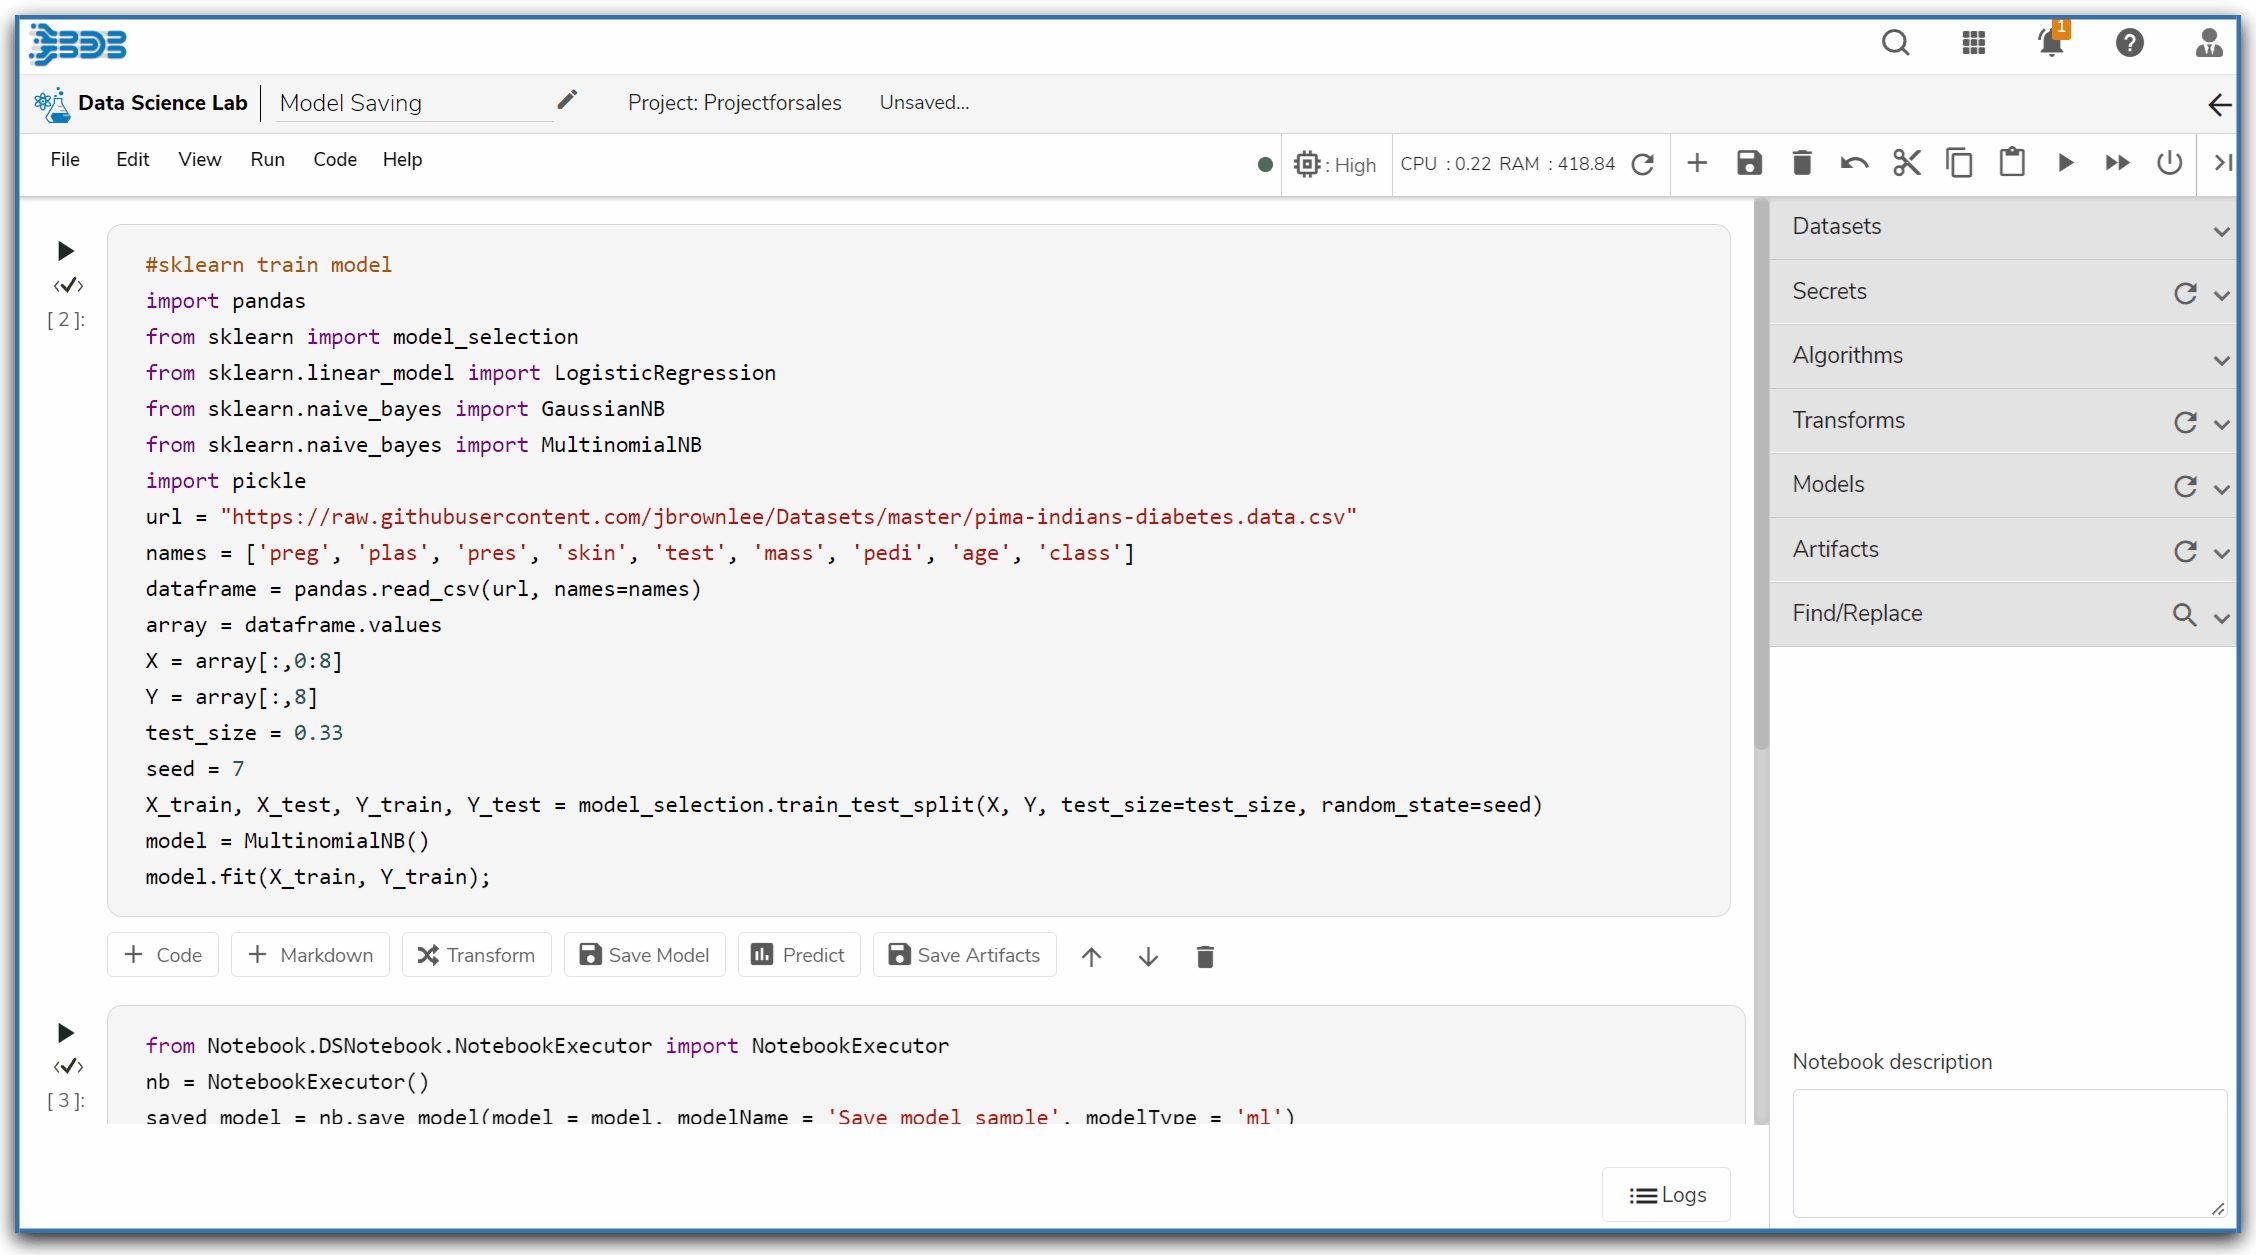Click the power shutdown kernel icon
The height and width of the screenshot is (1255, 2256).
tap(2169, 163)
